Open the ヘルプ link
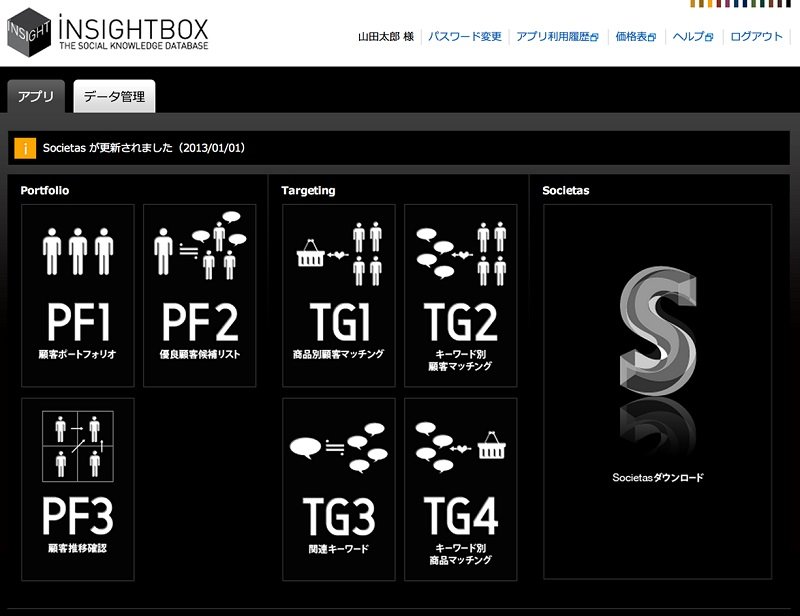This screenshot has width=800, height=616. [693, 36]
